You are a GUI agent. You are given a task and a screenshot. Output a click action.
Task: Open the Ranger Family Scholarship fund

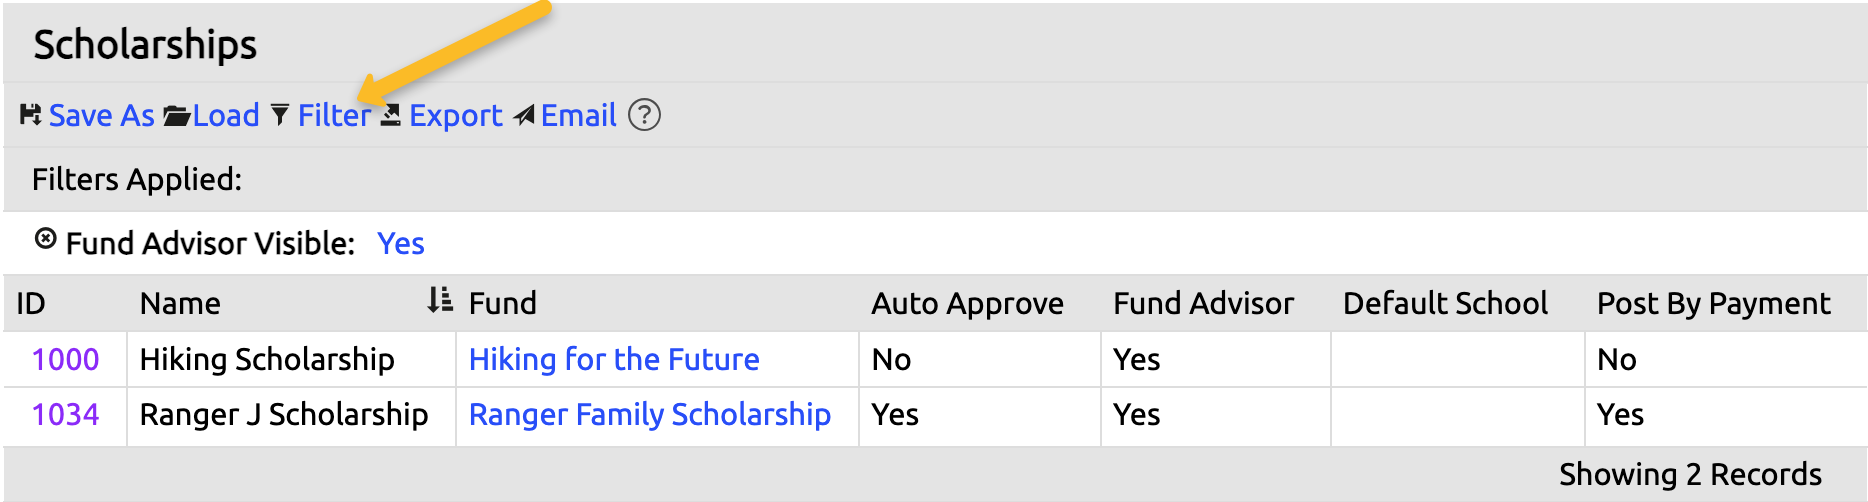coord(649,414)
